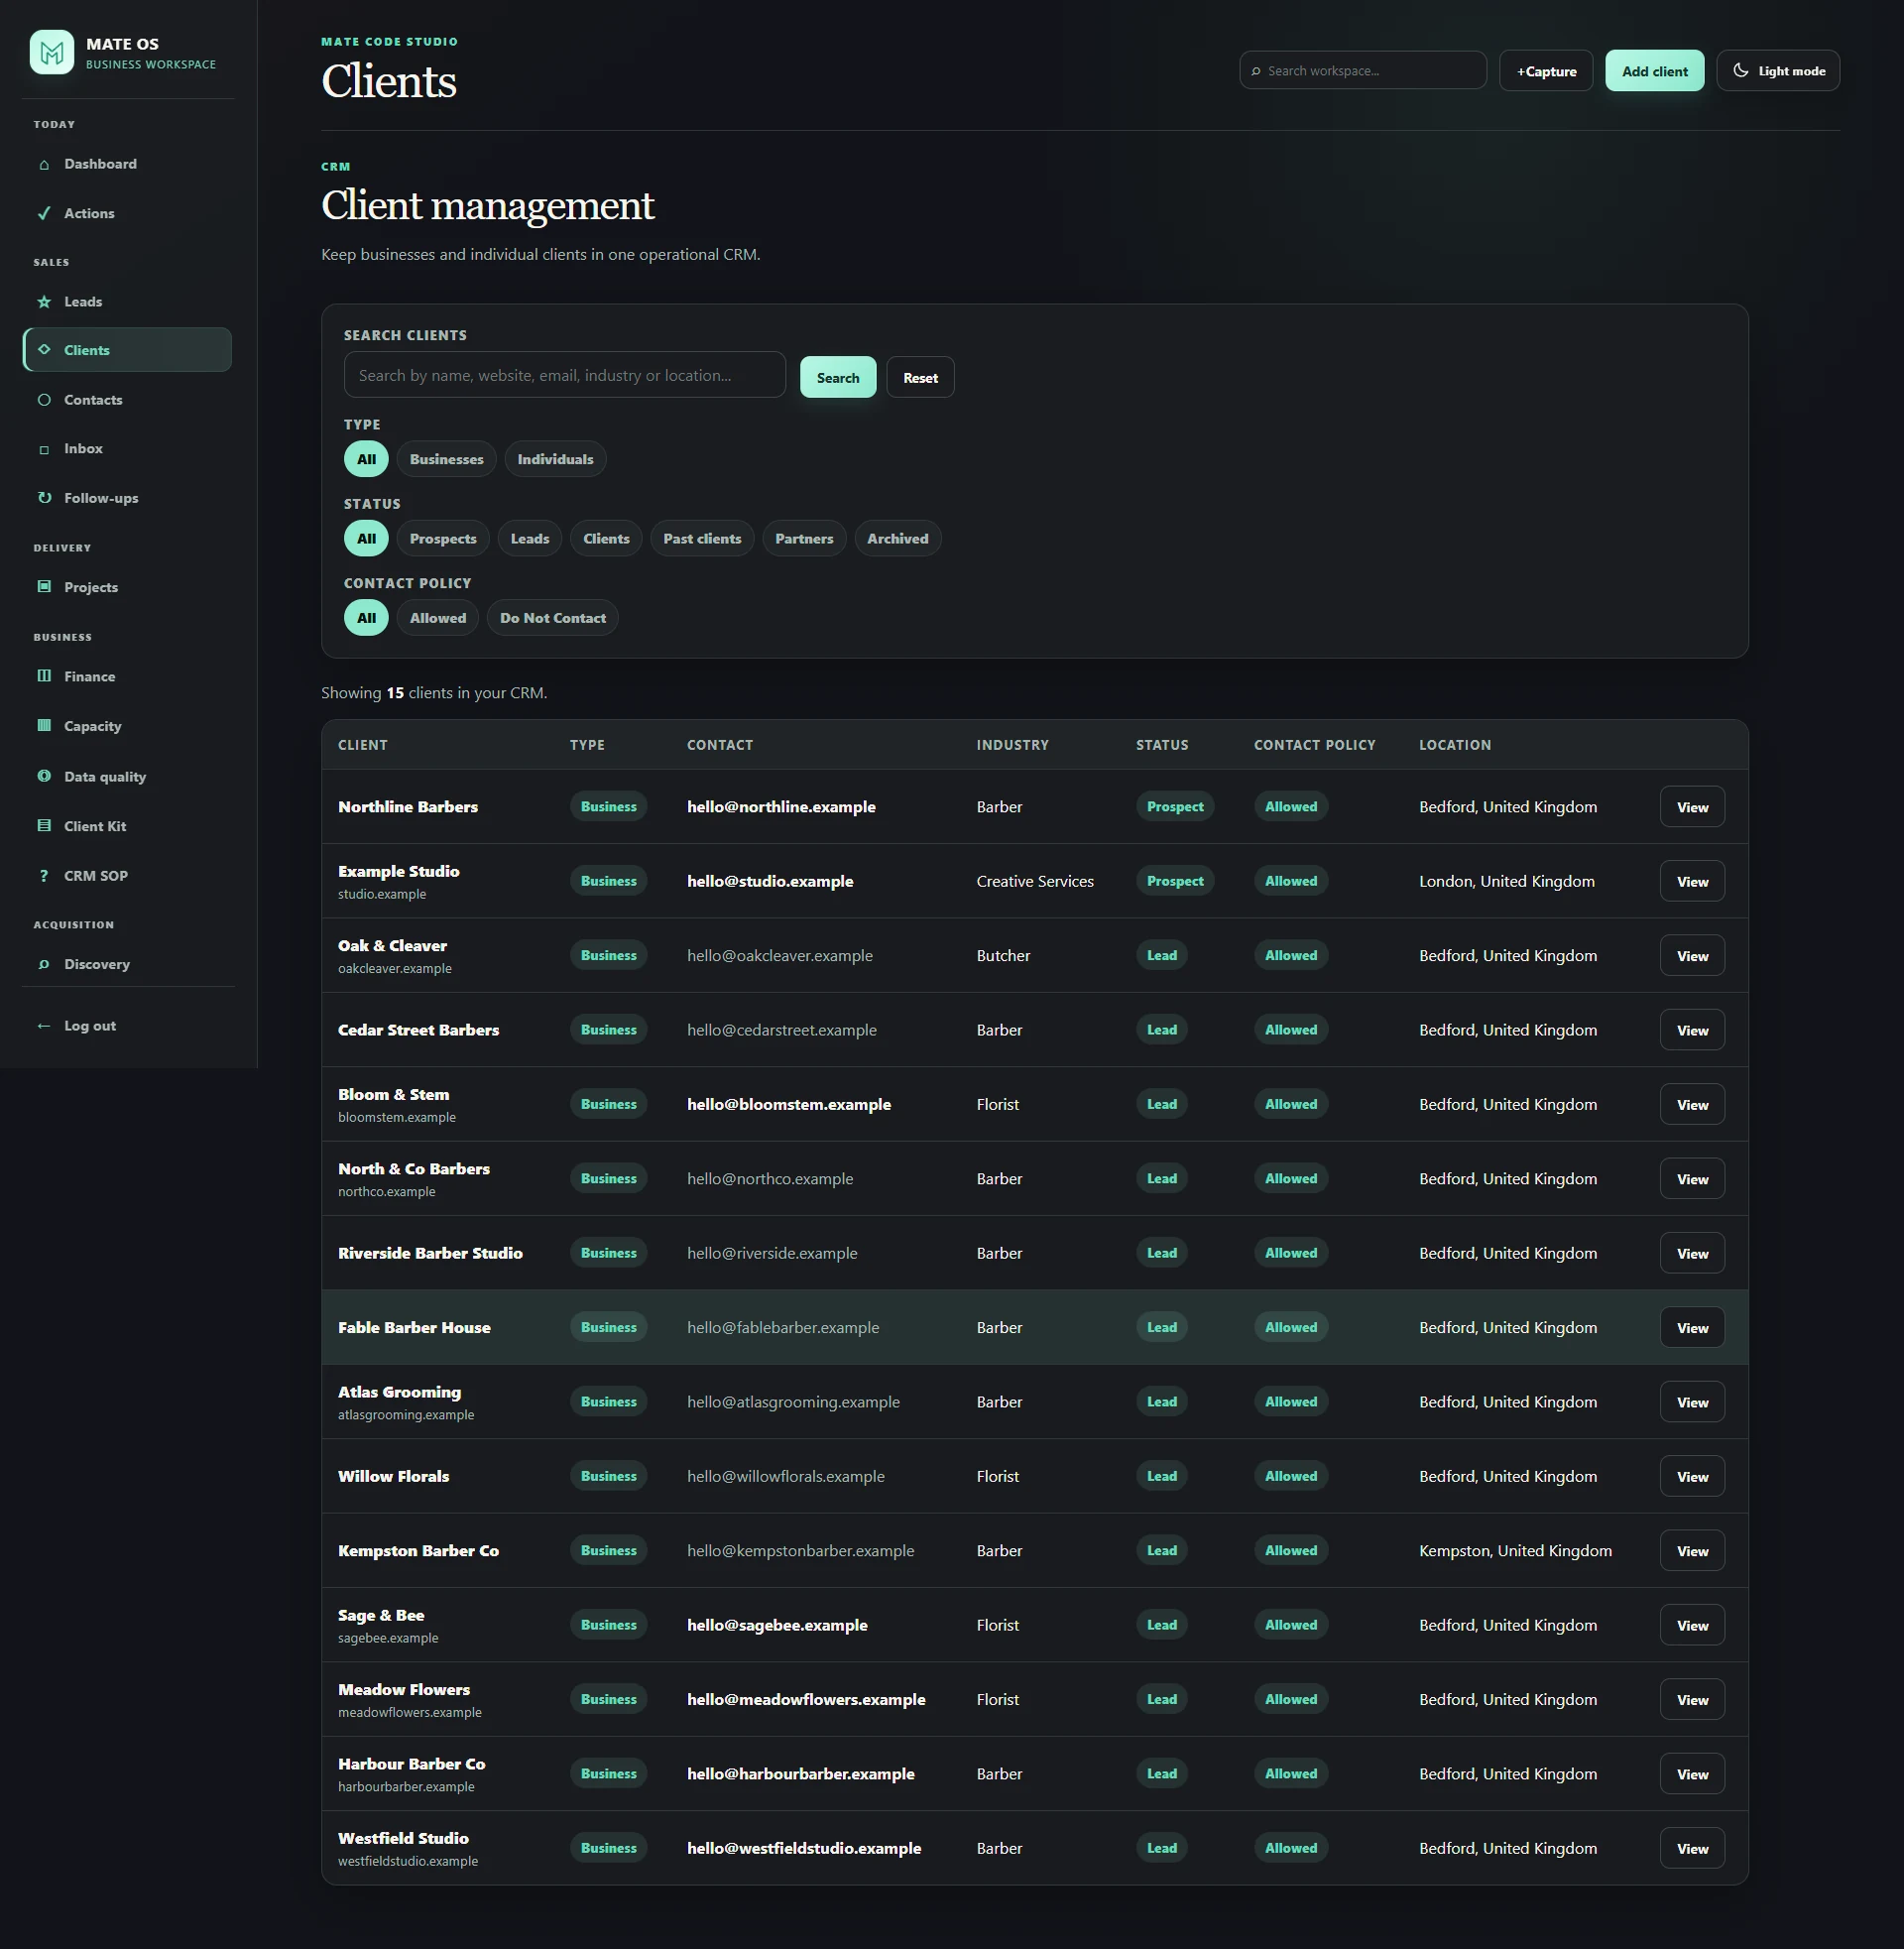Image resolution: width=1904 pixels, height=1949 pixels.
Task: Click the Butcher industry cell
Action: pyautogui.click(x=1003, y=956)
